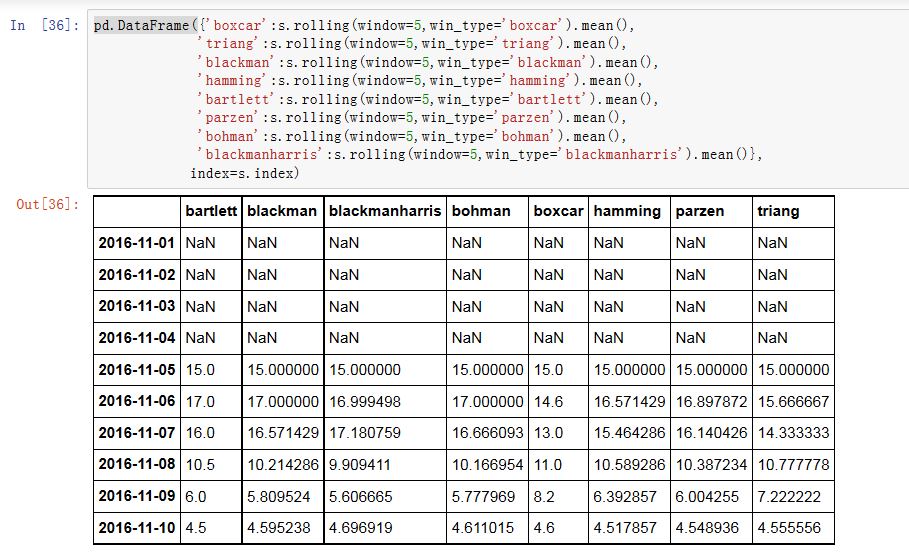
Task: Click the boxcar value 14.6
Action: (x=551, y=402)
